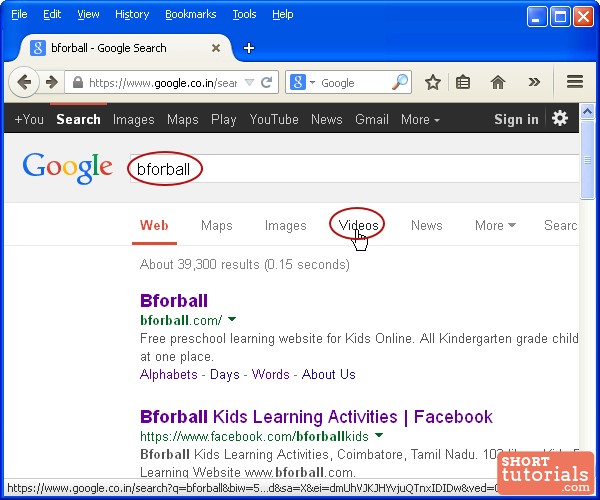Open Maps in black Google bar

(183, 119)
